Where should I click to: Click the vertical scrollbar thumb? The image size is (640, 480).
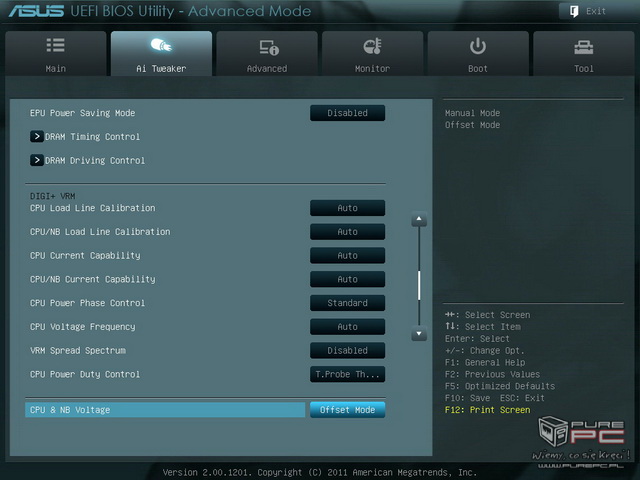(419, 285)
